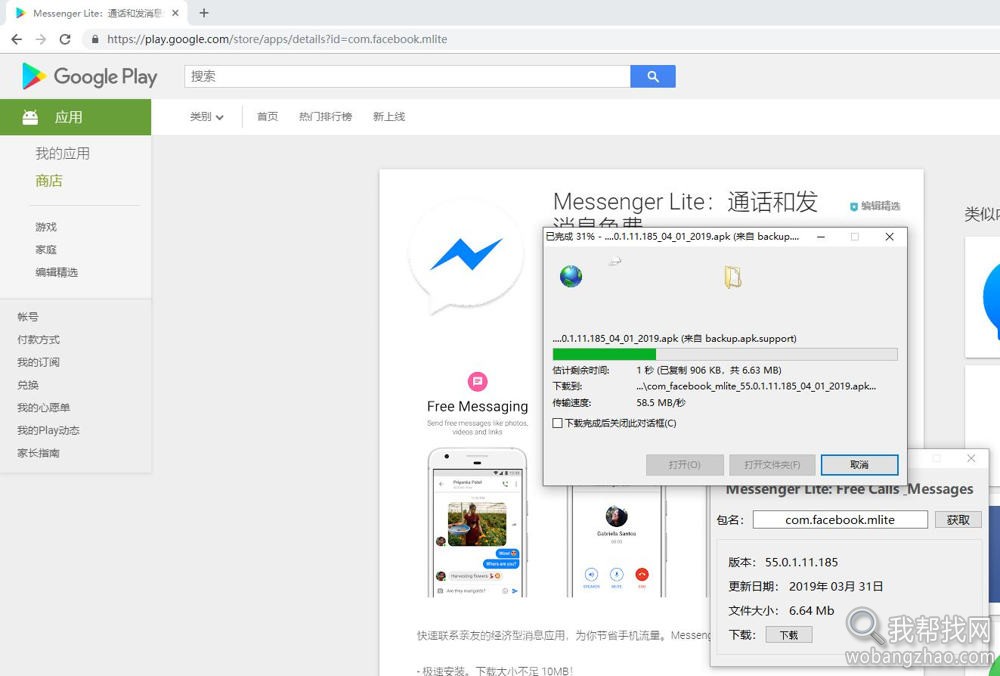Enable 下载完成后关闭此对话框 checkbox
The width and height of the screenshot is (1000, 676).
pyautogui.click(x=557, y=423)
